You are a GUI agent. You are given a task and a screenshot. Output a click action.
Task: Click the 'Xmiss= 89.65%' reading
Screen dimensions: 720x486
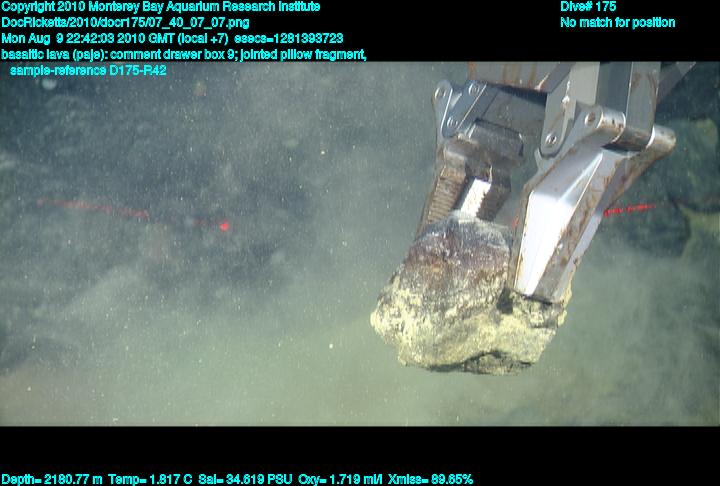[430, 480]
